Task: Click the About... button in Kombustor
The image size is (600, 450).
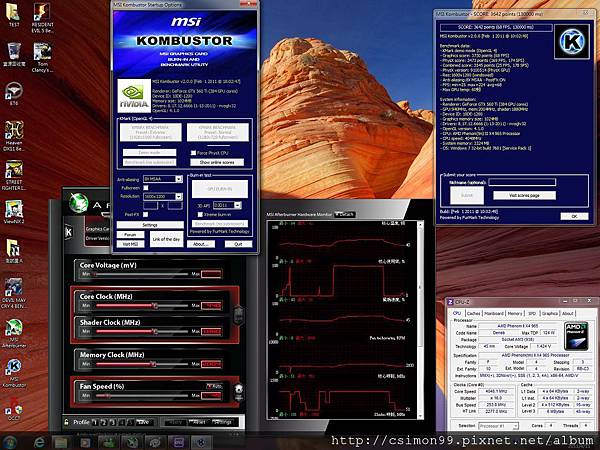Action: (201, 244)
